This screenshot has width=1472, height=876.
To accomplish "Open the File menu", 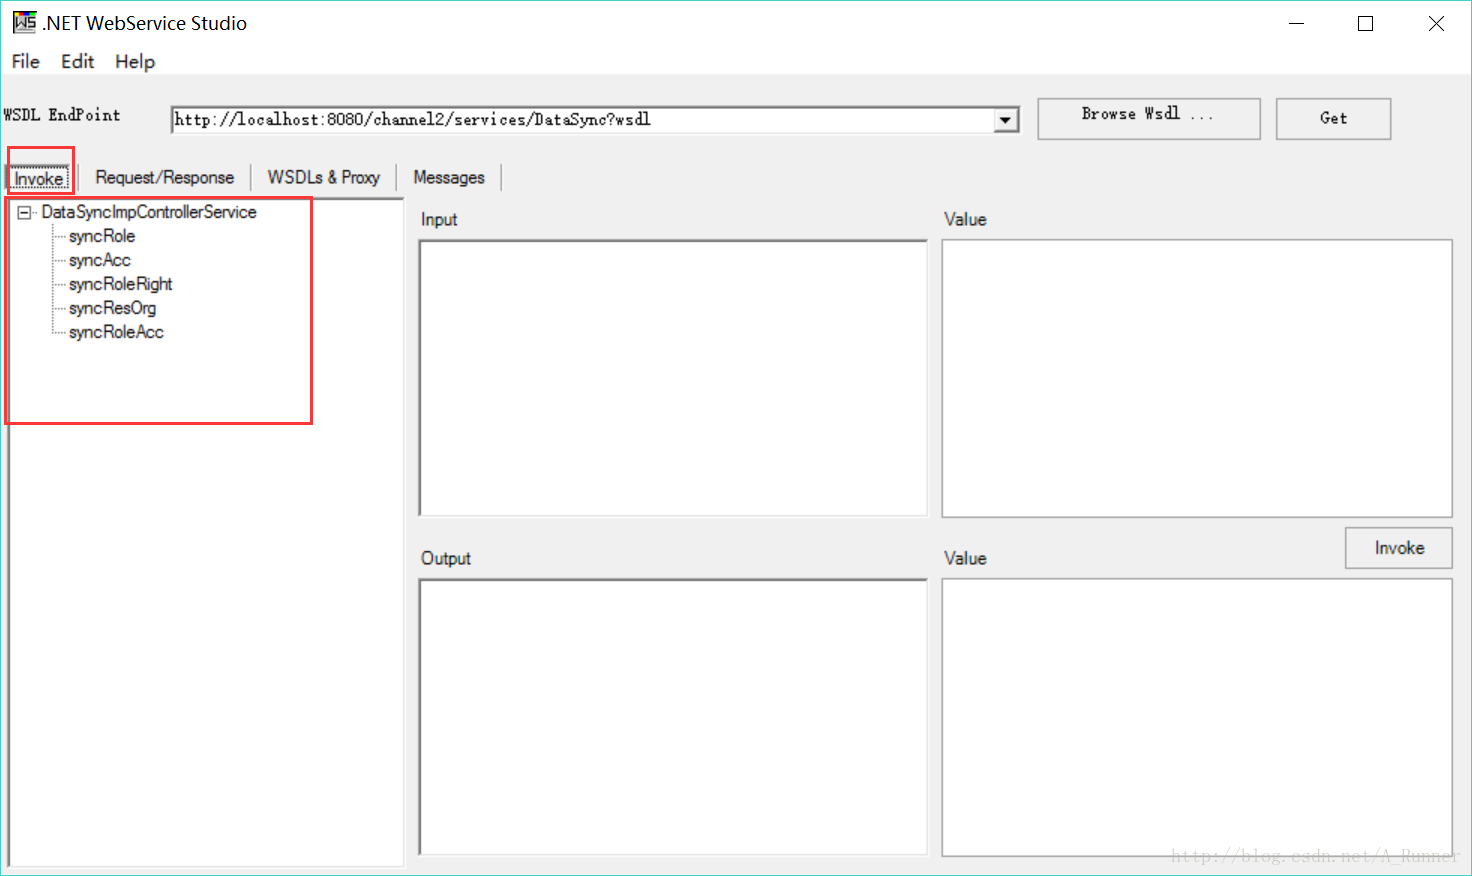I will [26, 61].
